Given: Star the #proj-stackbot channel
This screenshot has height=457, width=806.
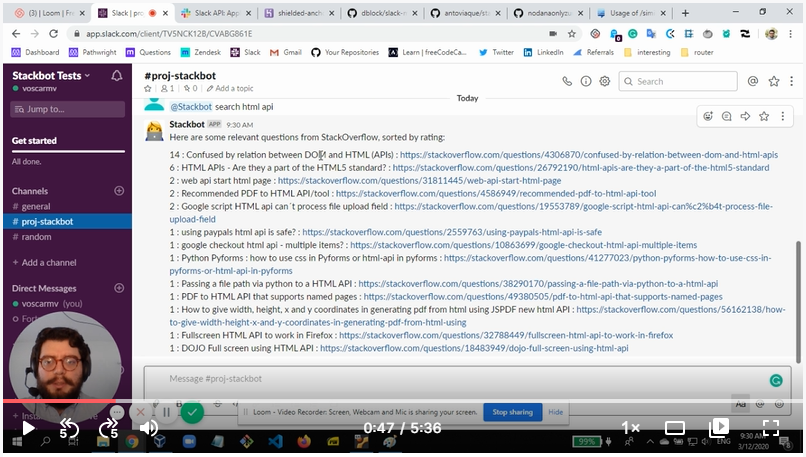Looking at the screenshot, I should point(148,88).
